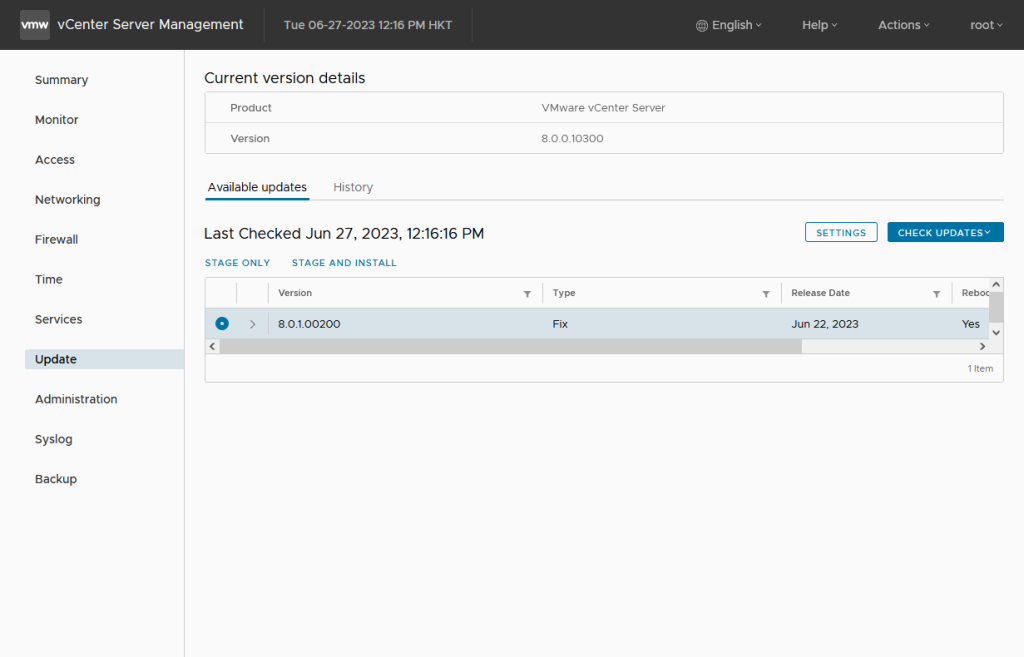Click Stage Only
1024x657 pixels.
238,263
